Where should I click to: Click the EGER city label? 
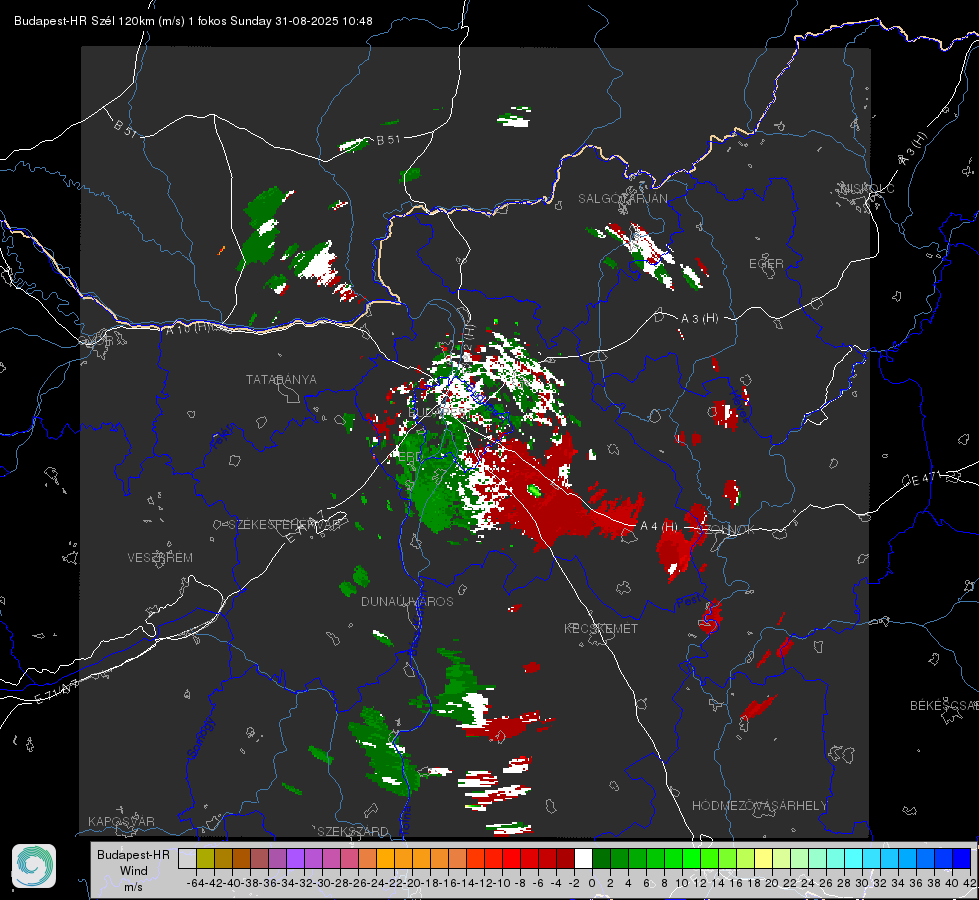[766, 264]
